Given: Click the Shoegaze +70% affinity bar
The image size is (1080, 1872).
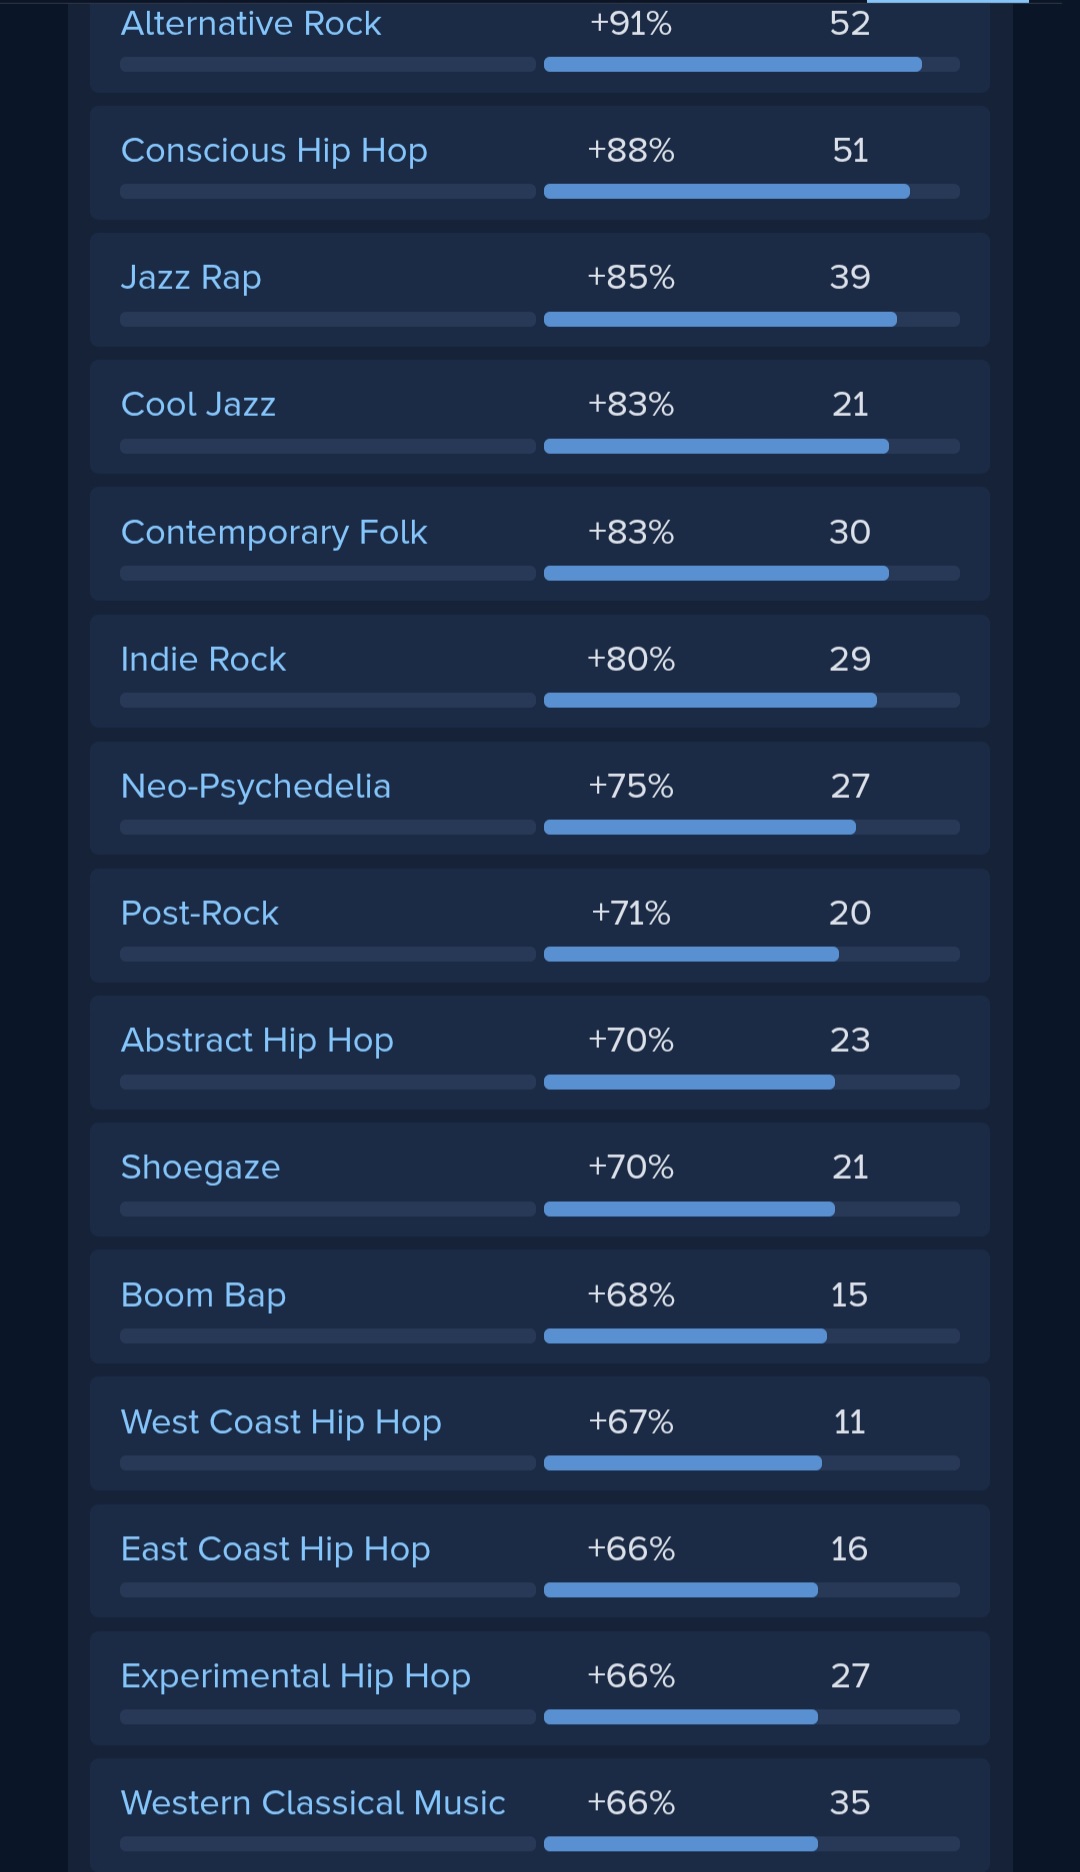Looking at the screenshot, I should tap(752, 1209).
